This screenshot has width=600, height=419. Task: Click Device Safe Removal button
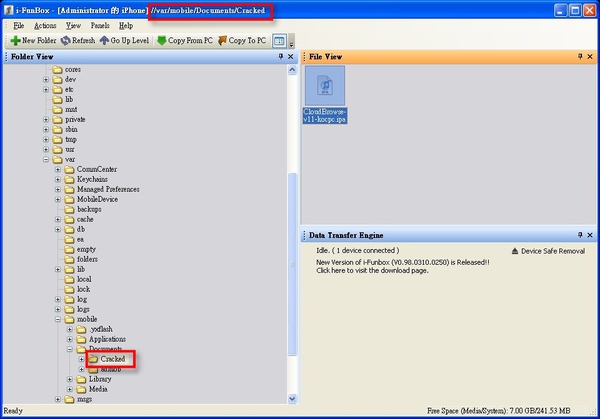tap(548, 251)
